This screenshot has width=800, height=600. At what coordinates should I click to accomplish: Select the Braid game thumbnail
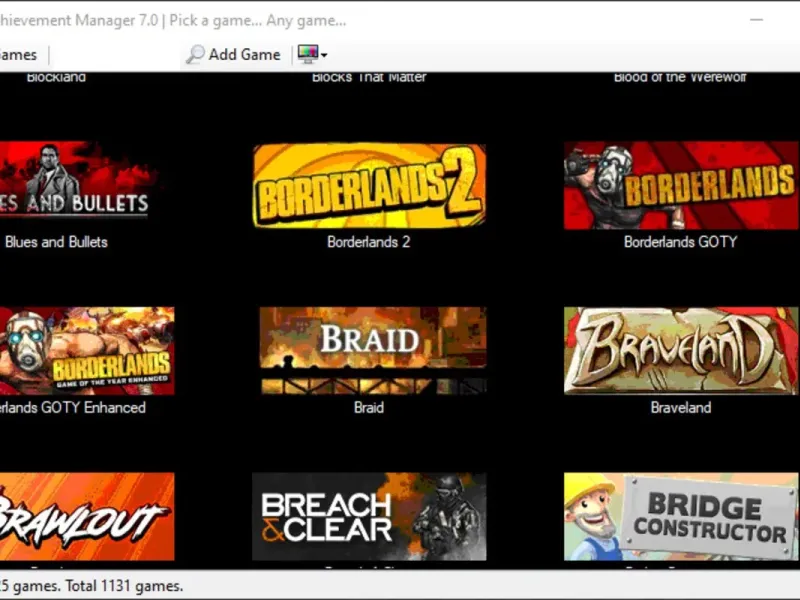pyautogui.click(x=373, y=351)
